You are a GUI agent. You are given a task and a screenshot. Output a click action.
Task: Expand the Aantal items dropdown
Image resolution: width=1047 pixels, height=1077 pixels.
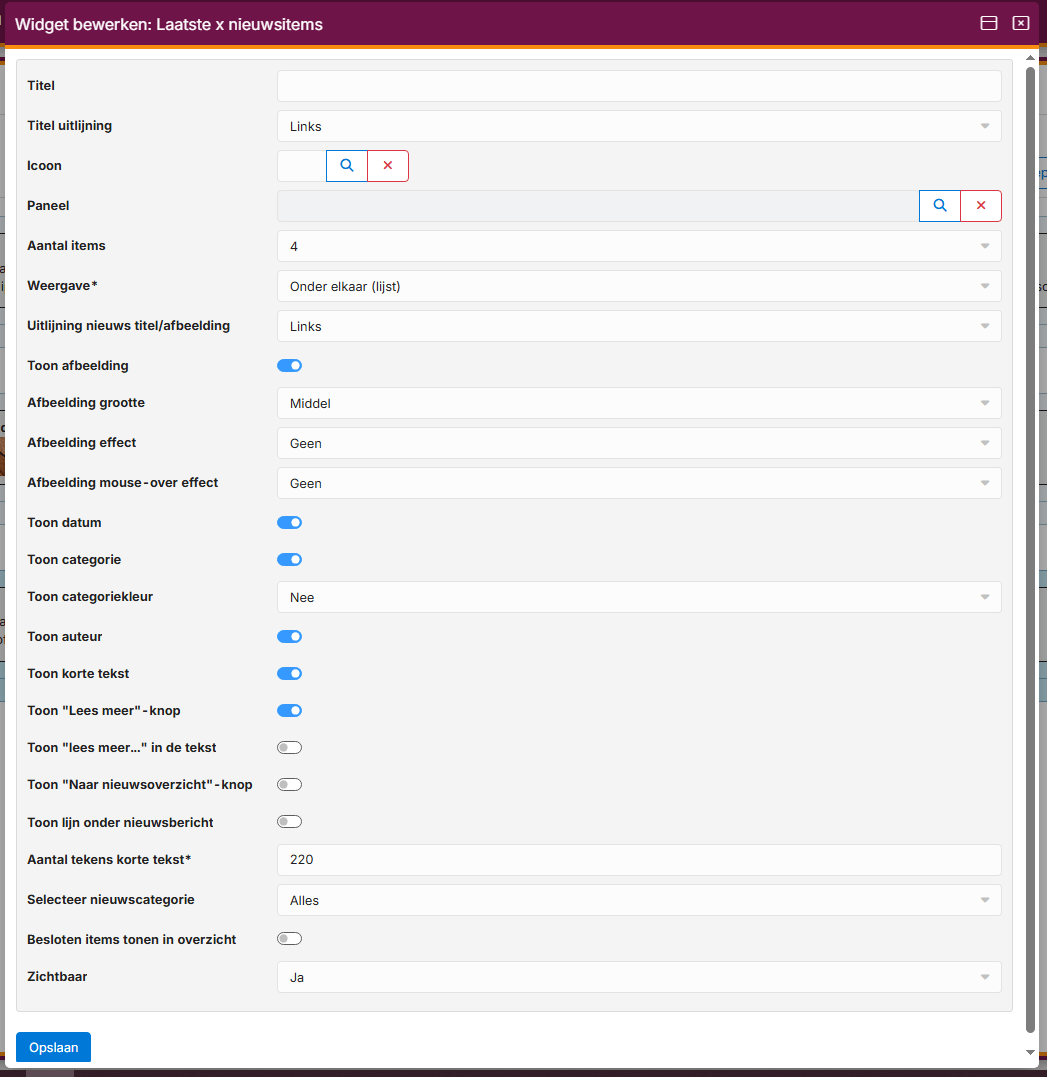coord(638,246)
